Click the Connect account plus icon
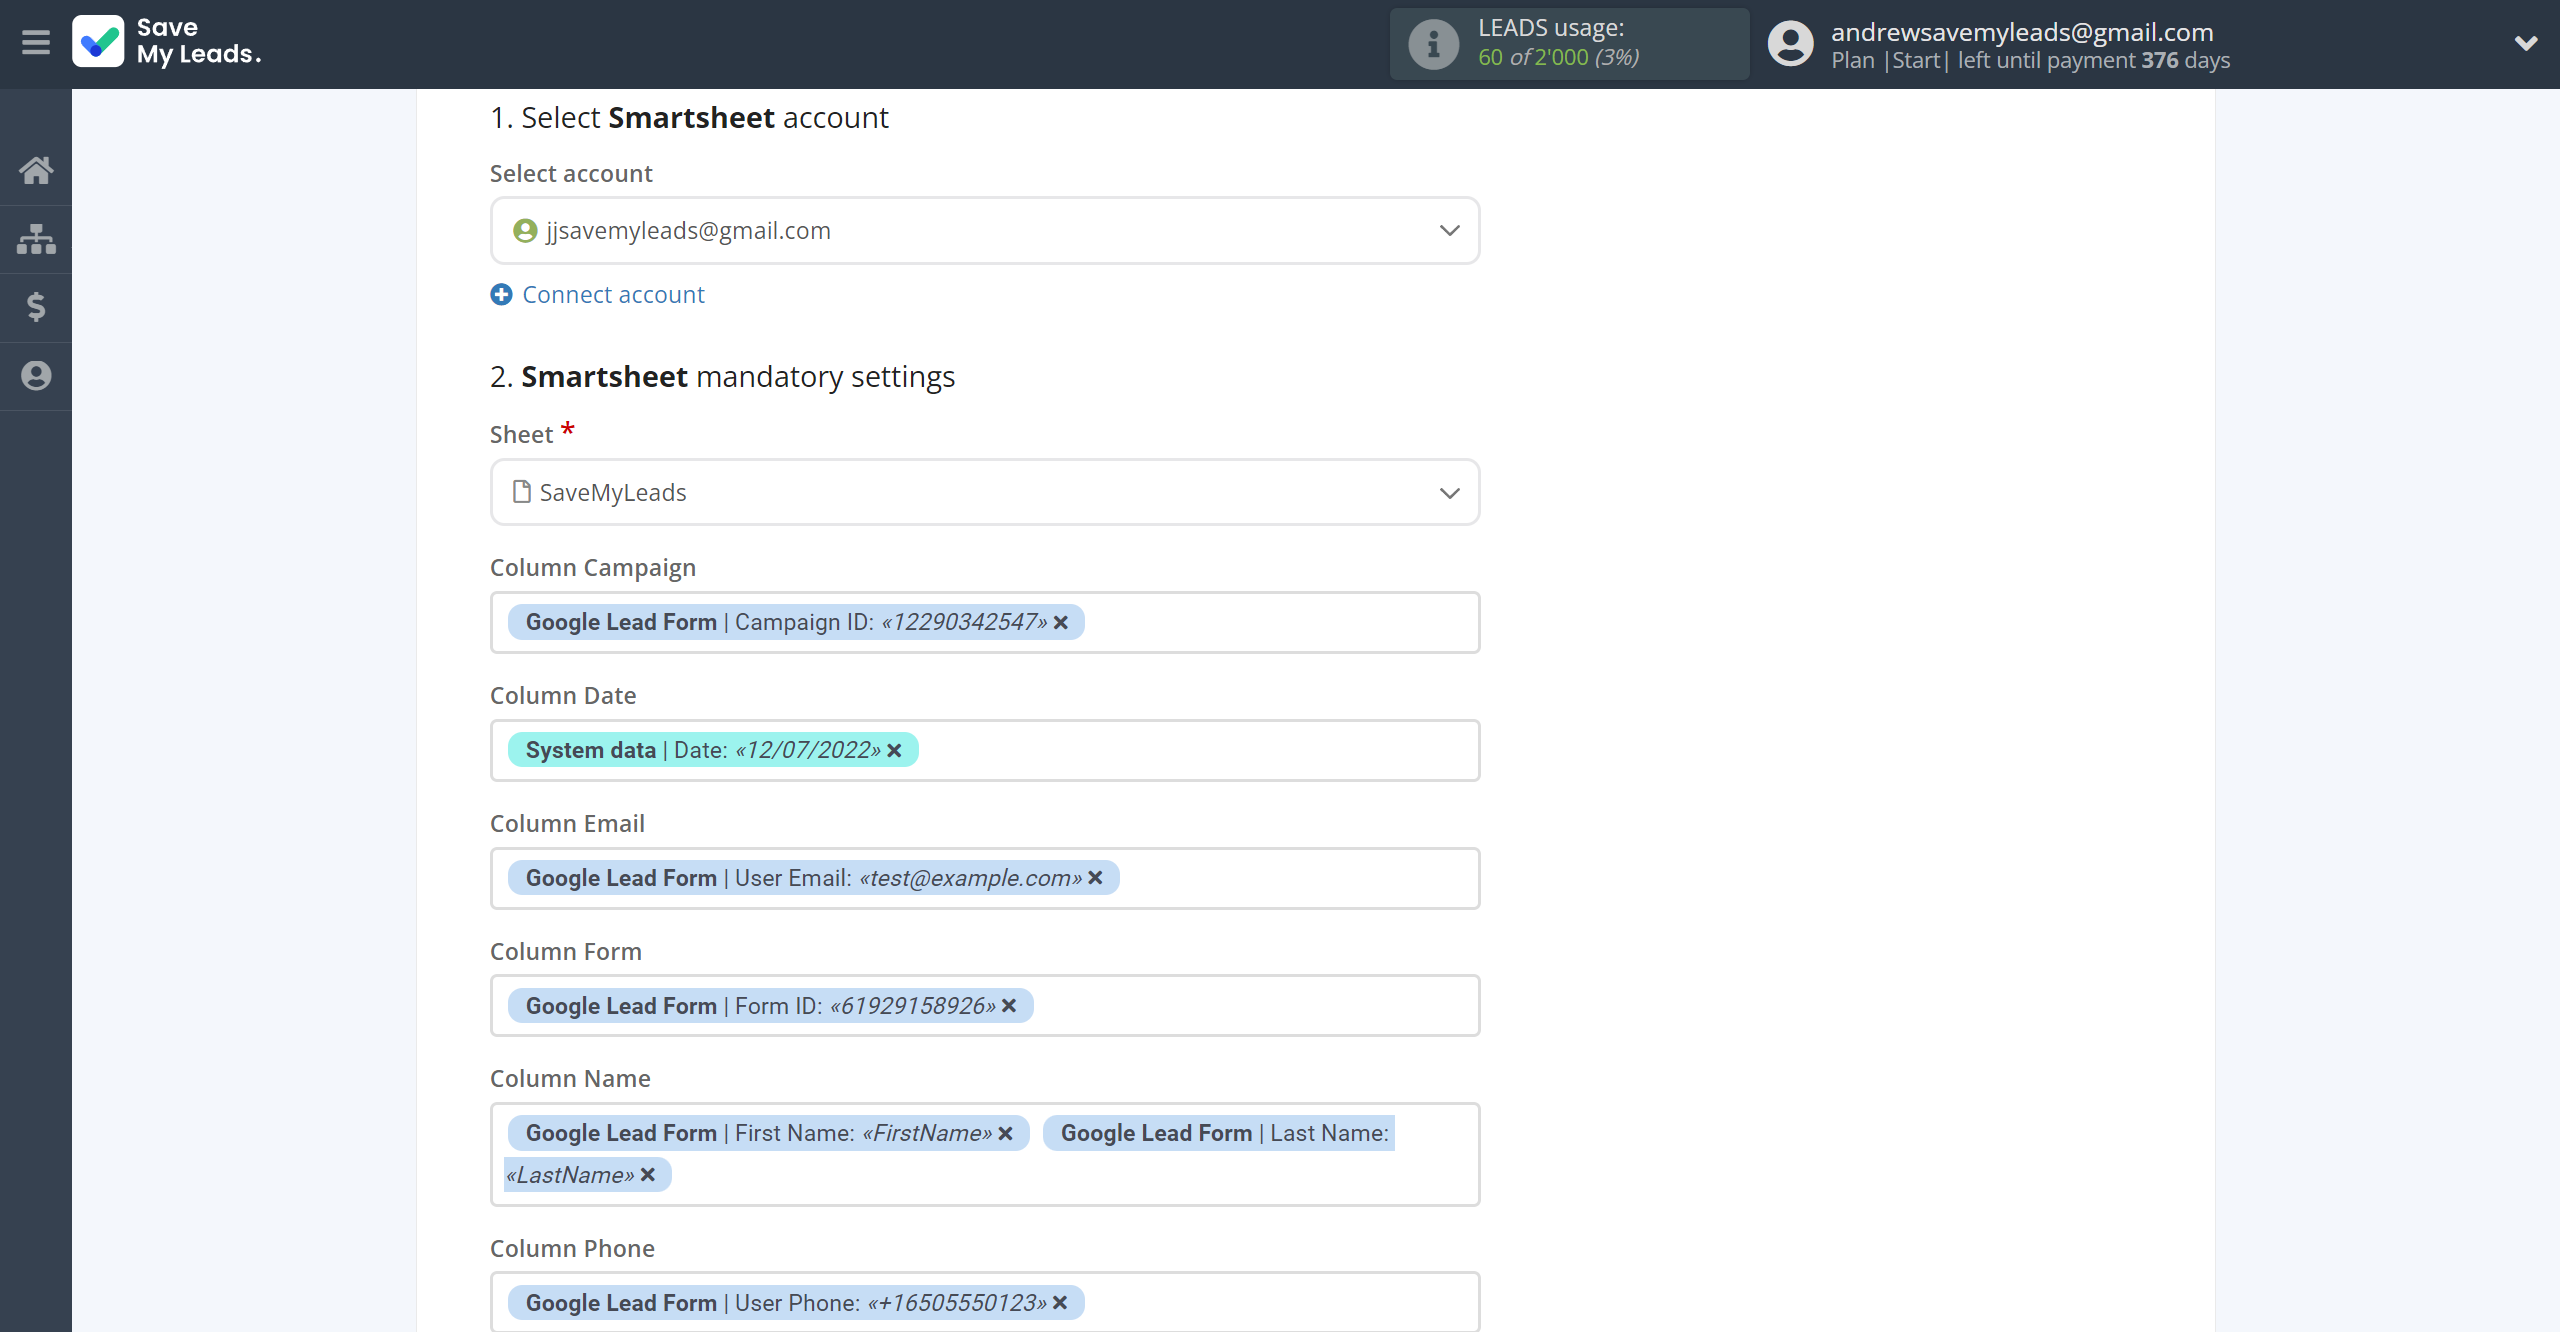The height and width of the screenshot is (1332, 2560). pos(501,295)
